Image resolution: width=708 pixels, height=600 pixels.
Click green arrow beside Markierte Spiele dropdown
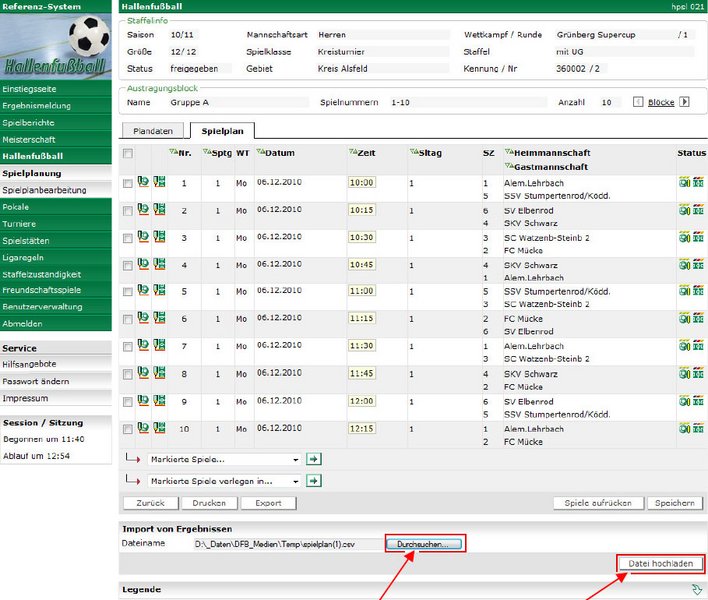pos(313,459)
